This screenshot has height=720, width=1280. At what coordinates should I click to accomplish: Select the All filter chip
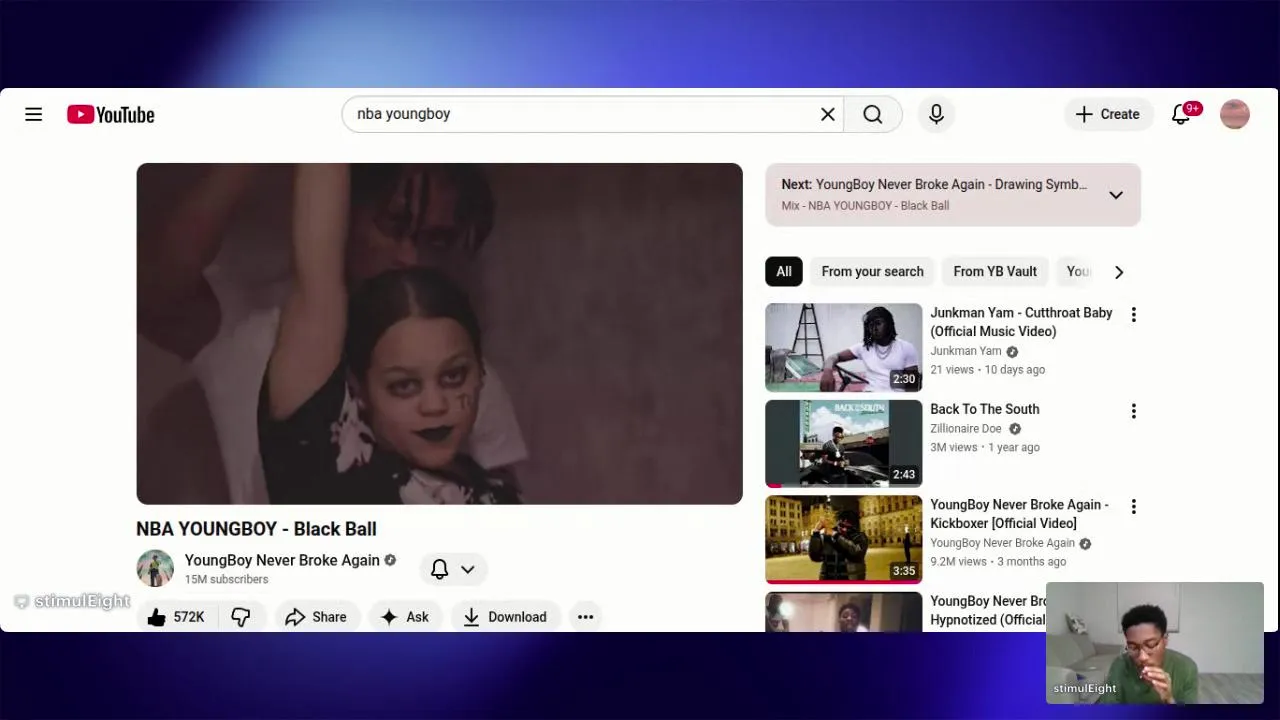click(x=784, y=272)
